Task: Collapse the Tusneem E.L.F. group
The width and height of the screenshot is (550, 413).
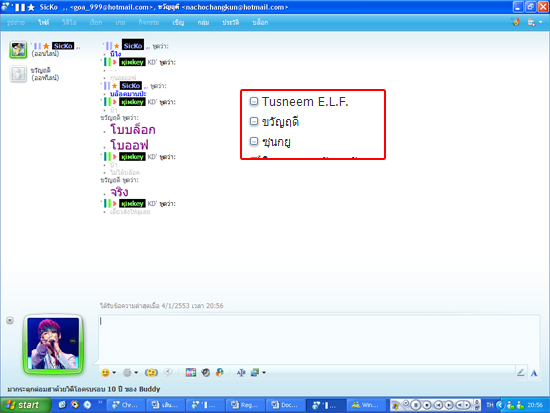Action: 254,101
